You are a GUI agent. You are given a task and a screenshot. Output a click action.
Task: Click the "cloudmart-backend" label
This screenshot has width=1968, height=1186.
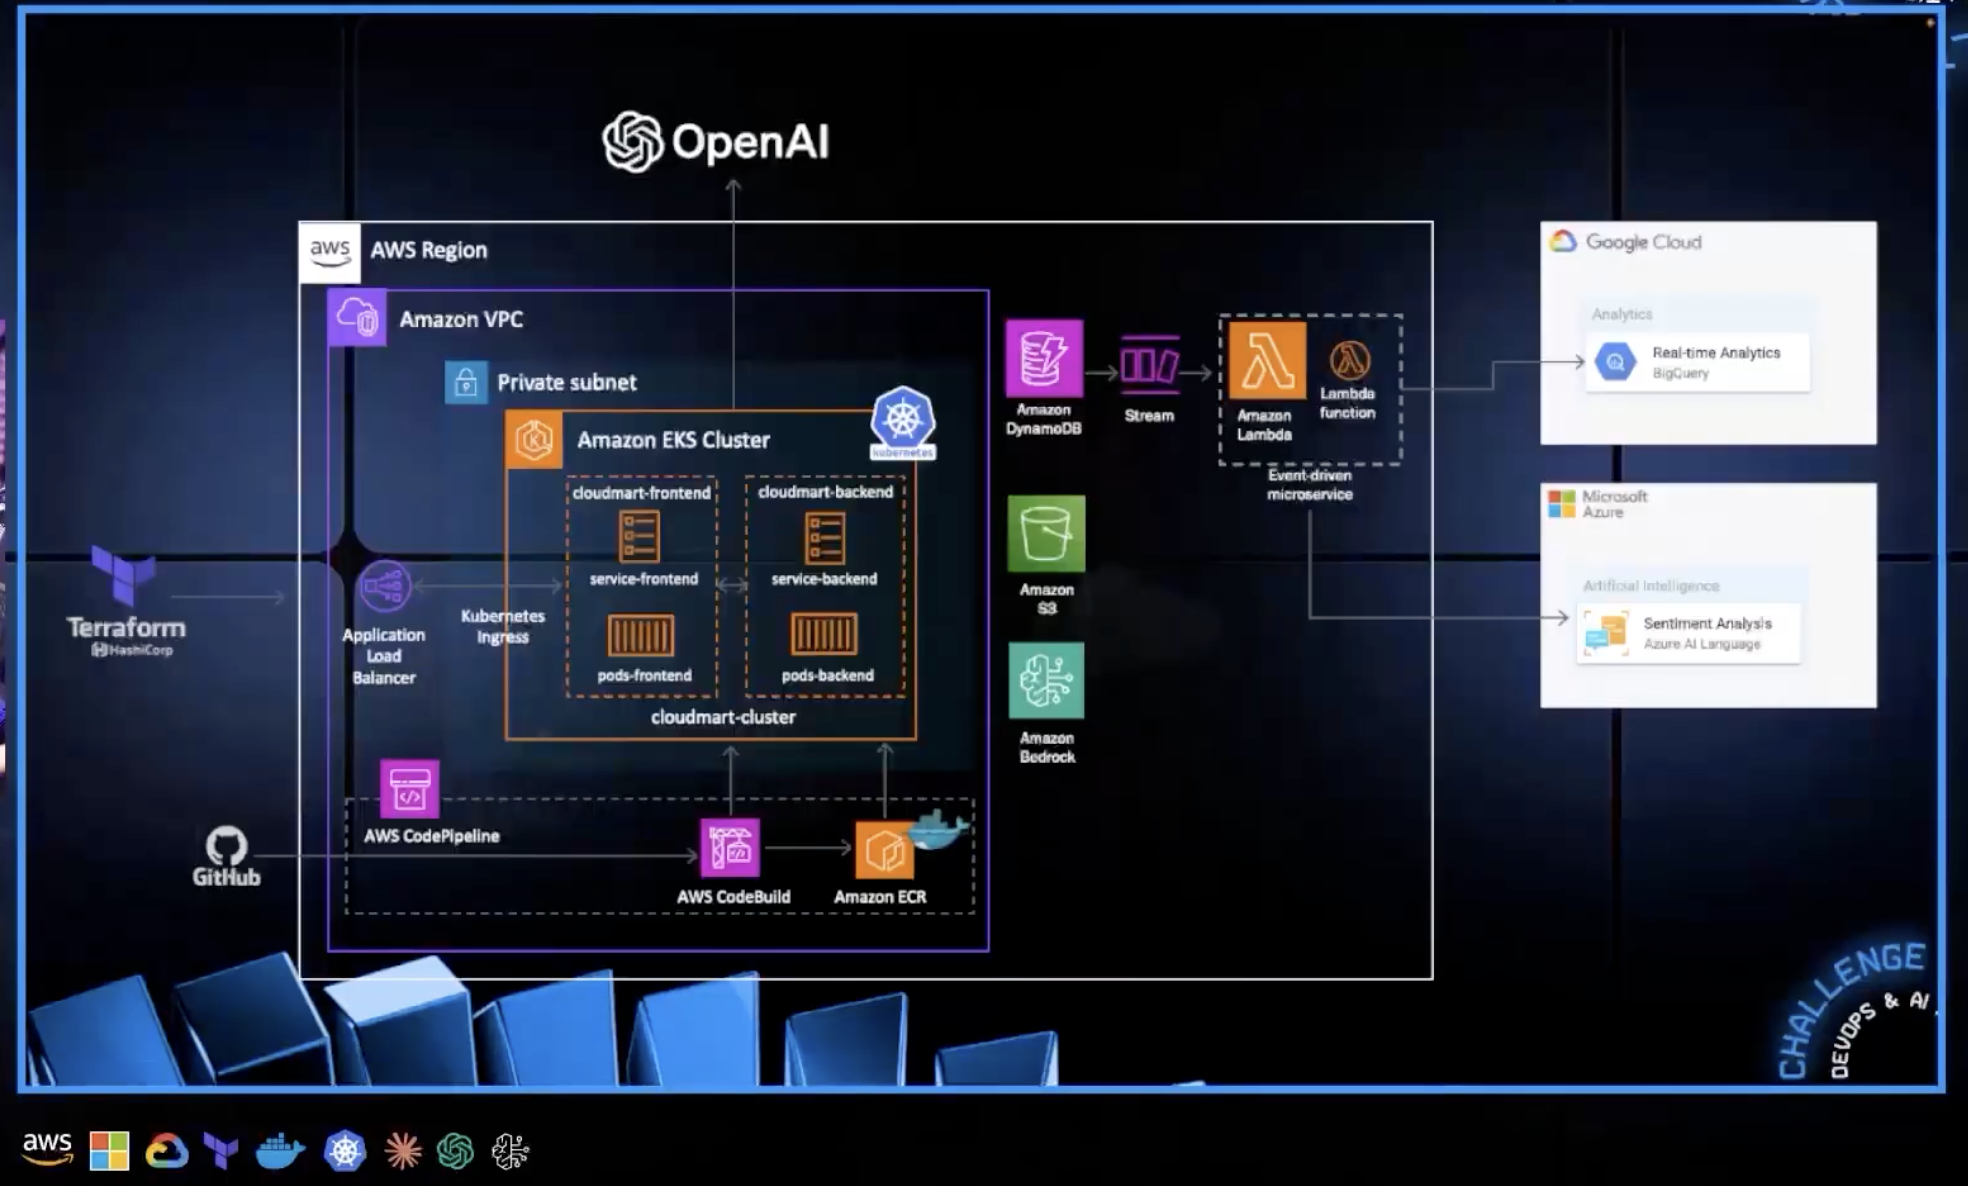(x=825, y=492)
